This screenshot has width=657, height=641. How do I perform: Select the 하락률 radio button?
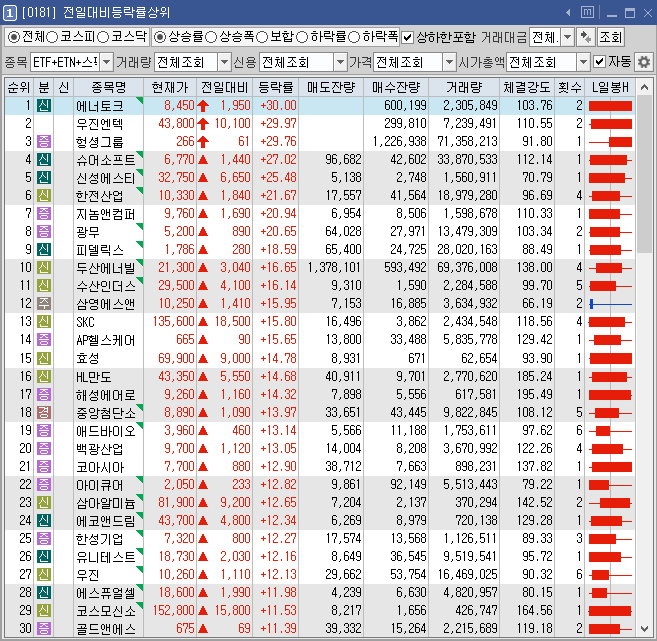tap(302, 37)
